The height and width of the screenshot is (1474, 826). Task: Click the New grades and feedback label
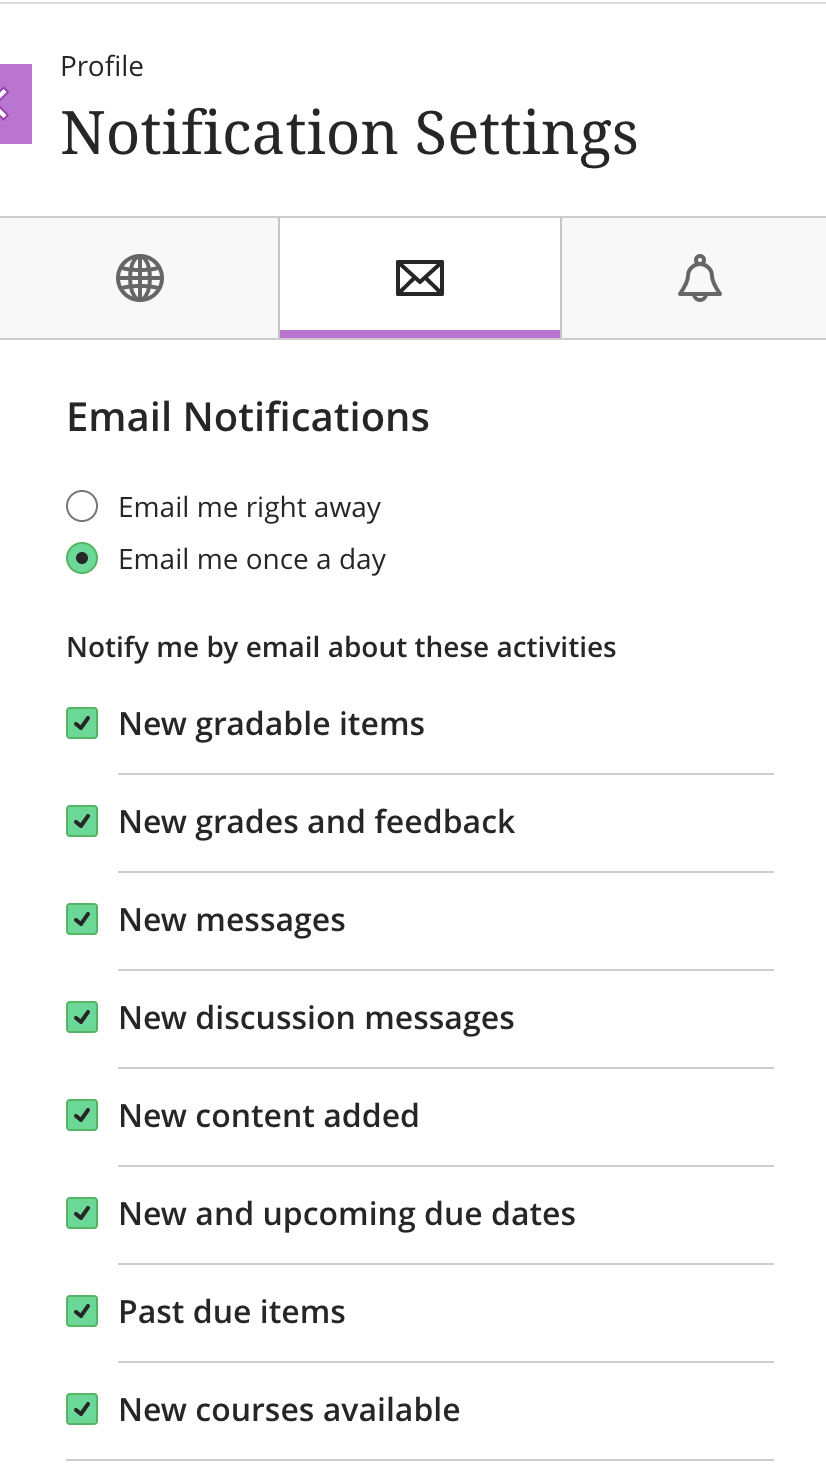316,822
